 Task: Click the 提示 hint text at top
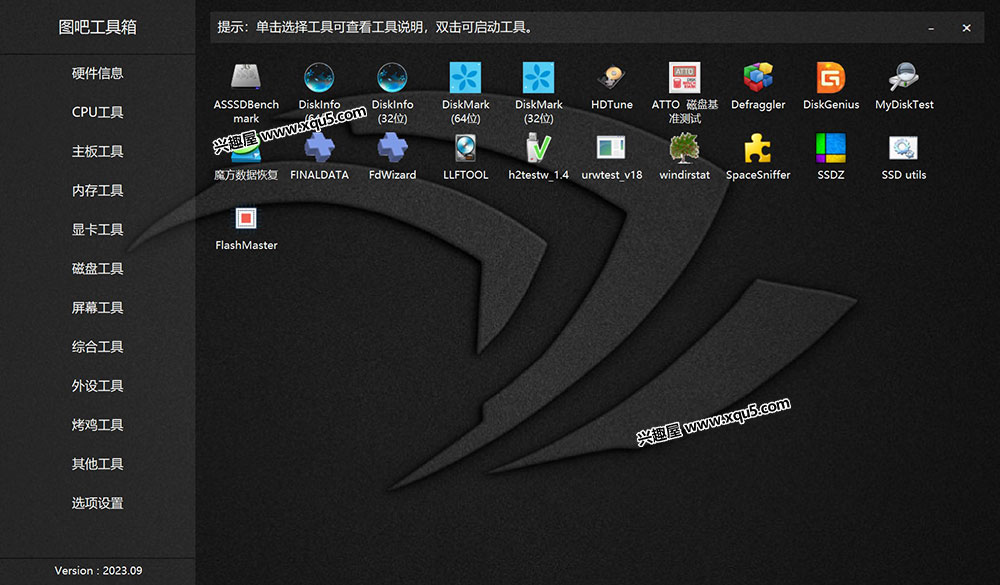[x=376, y=27]
